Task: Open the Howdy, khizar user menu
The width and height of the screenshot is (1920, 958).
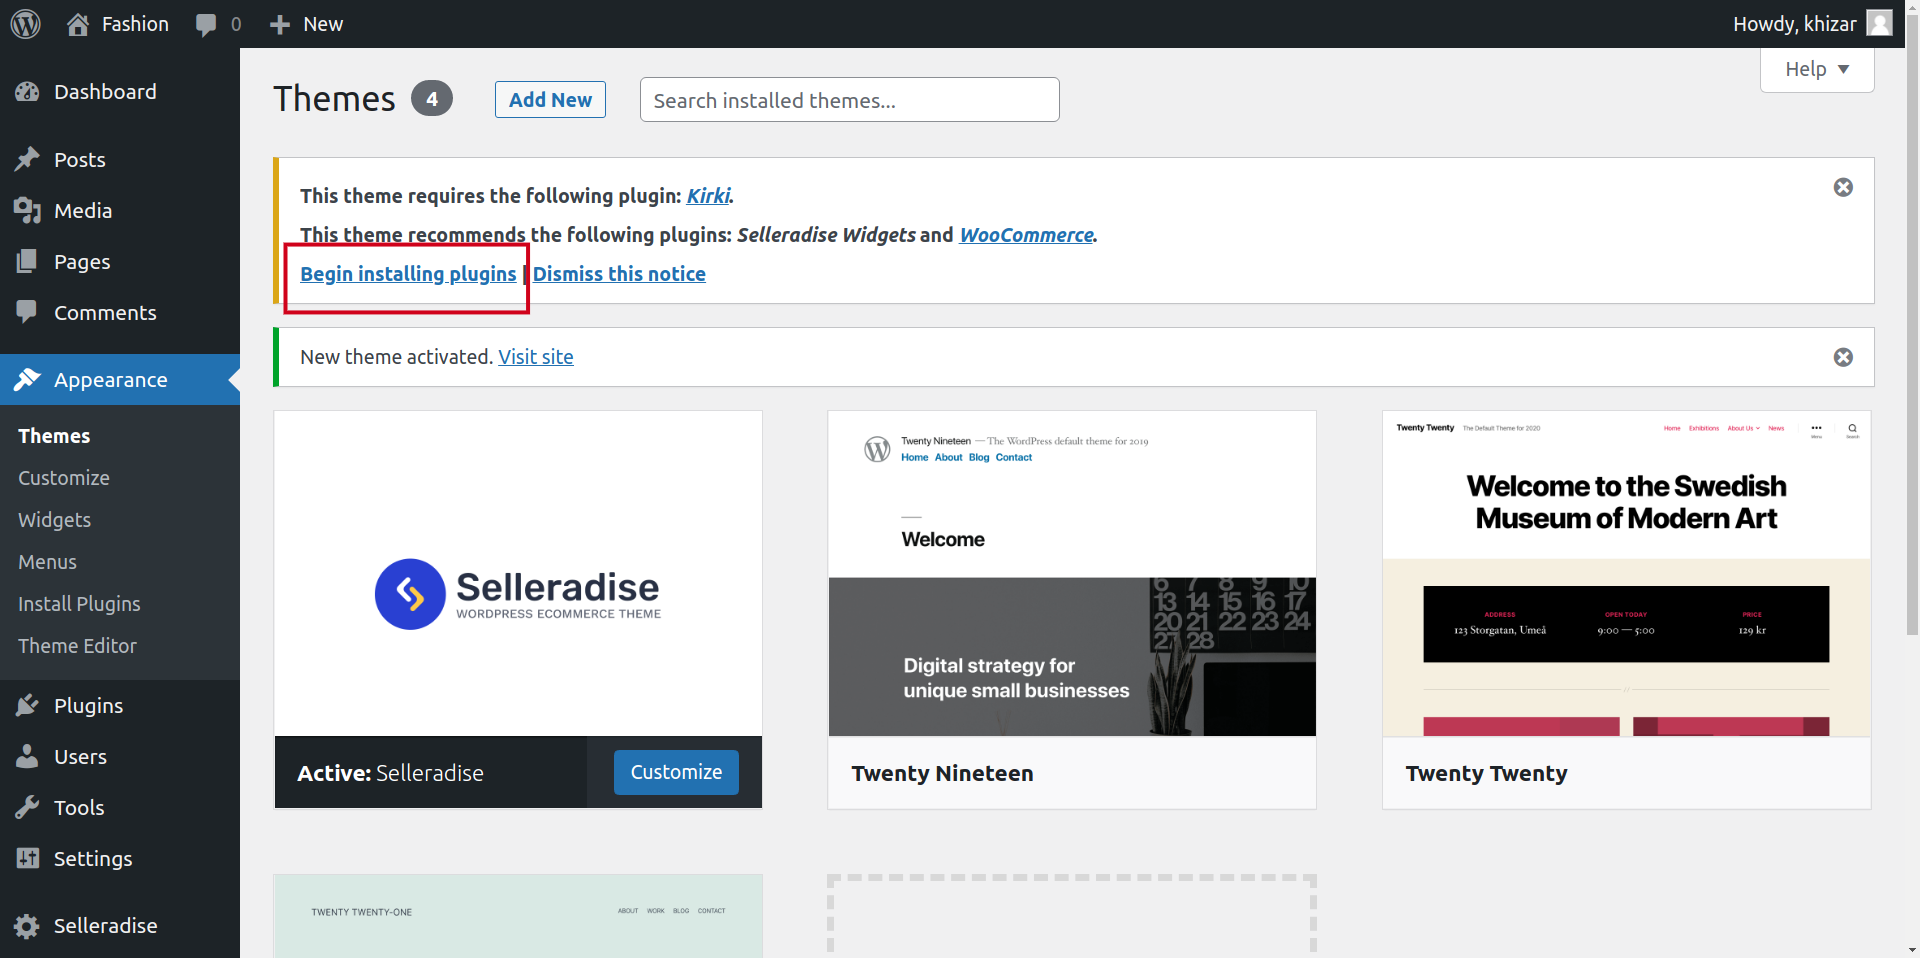Action: (x=1811, y=24)
